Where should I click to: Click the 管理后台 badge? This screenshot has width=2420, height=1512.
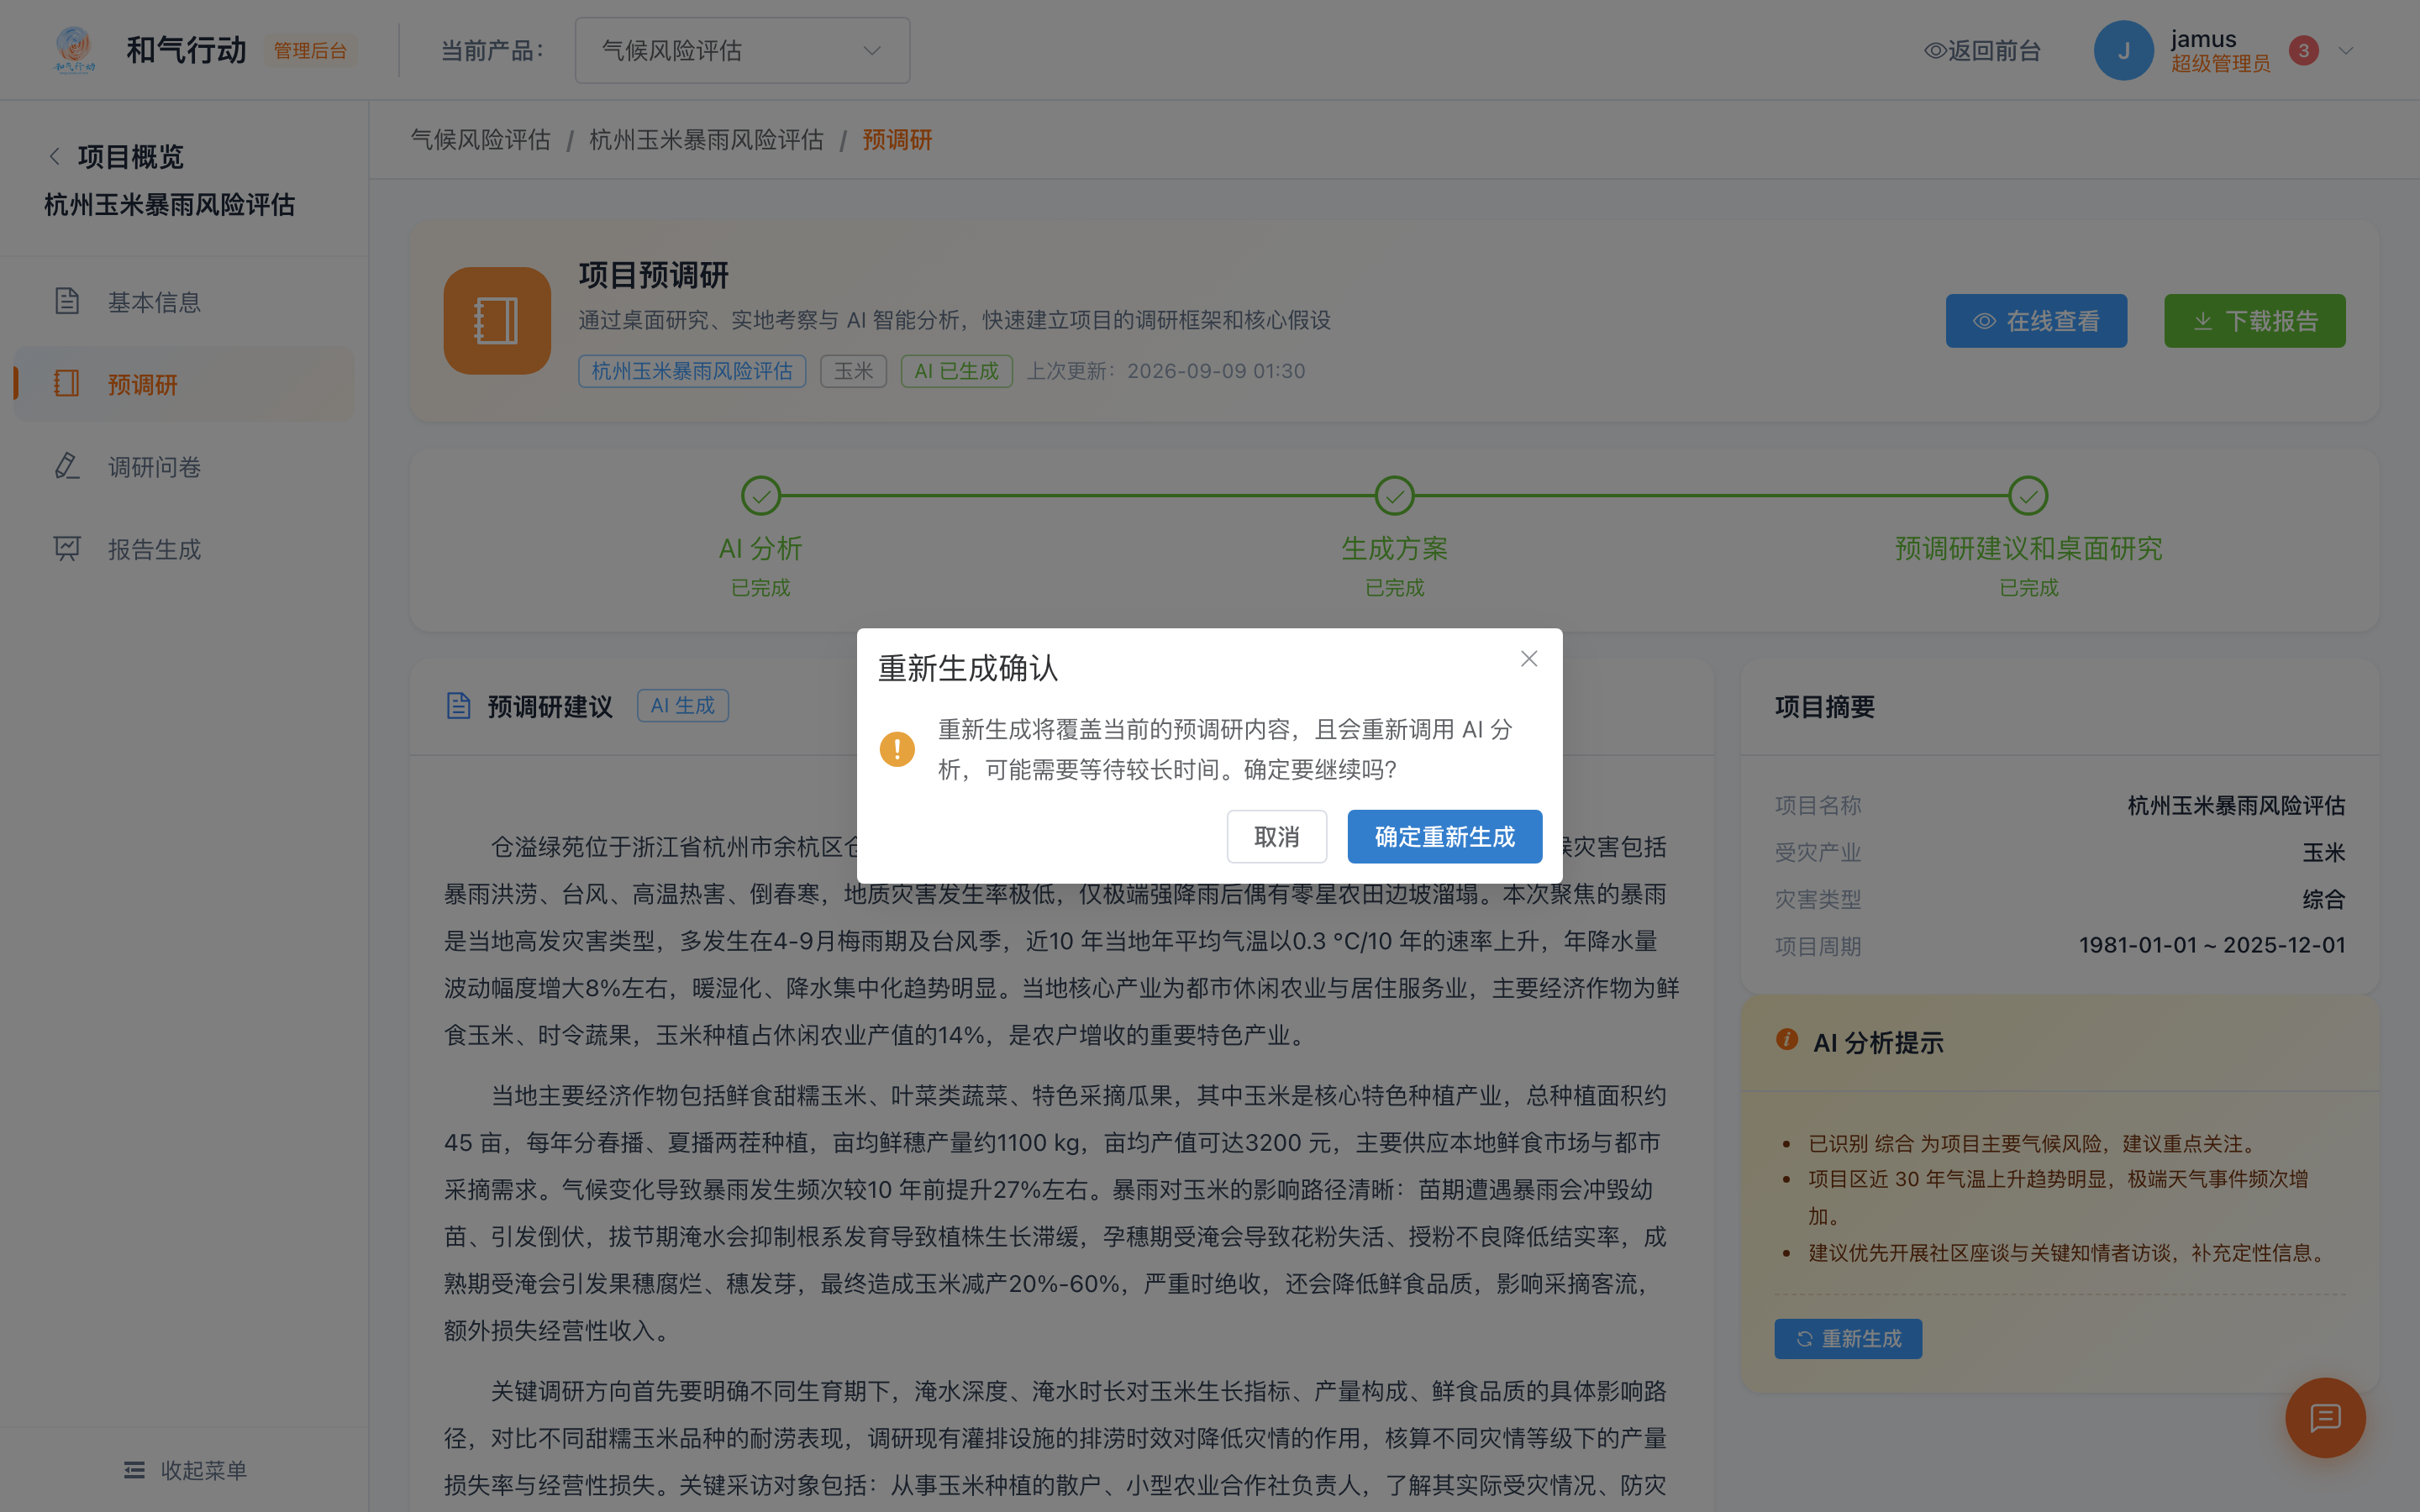pos(310,50)
